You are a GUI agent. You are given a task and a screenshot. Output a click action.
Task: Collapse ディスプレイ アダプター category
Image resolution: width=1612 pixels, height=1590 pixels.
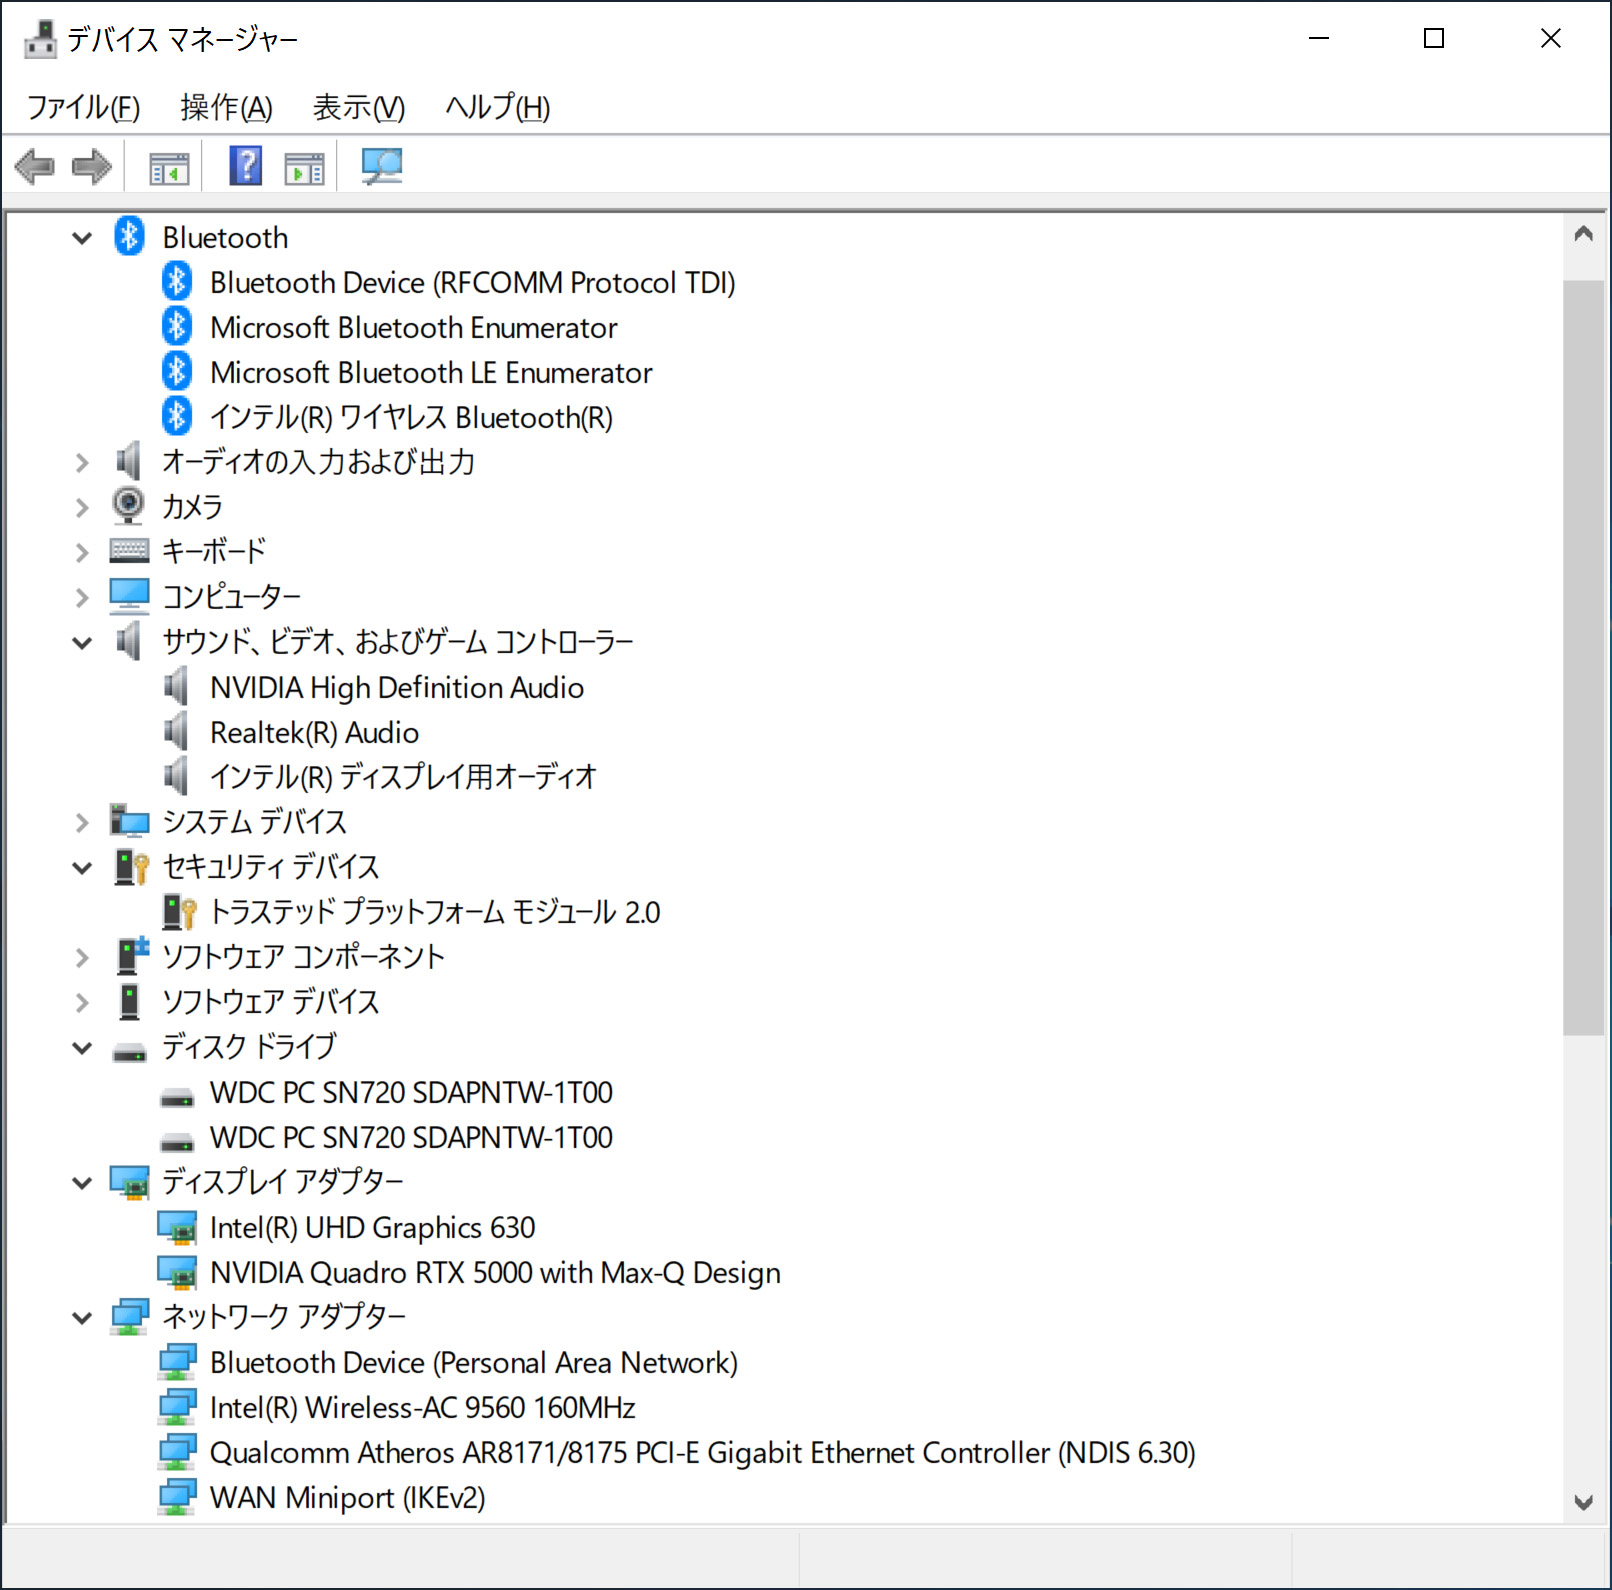[82, 1181]
